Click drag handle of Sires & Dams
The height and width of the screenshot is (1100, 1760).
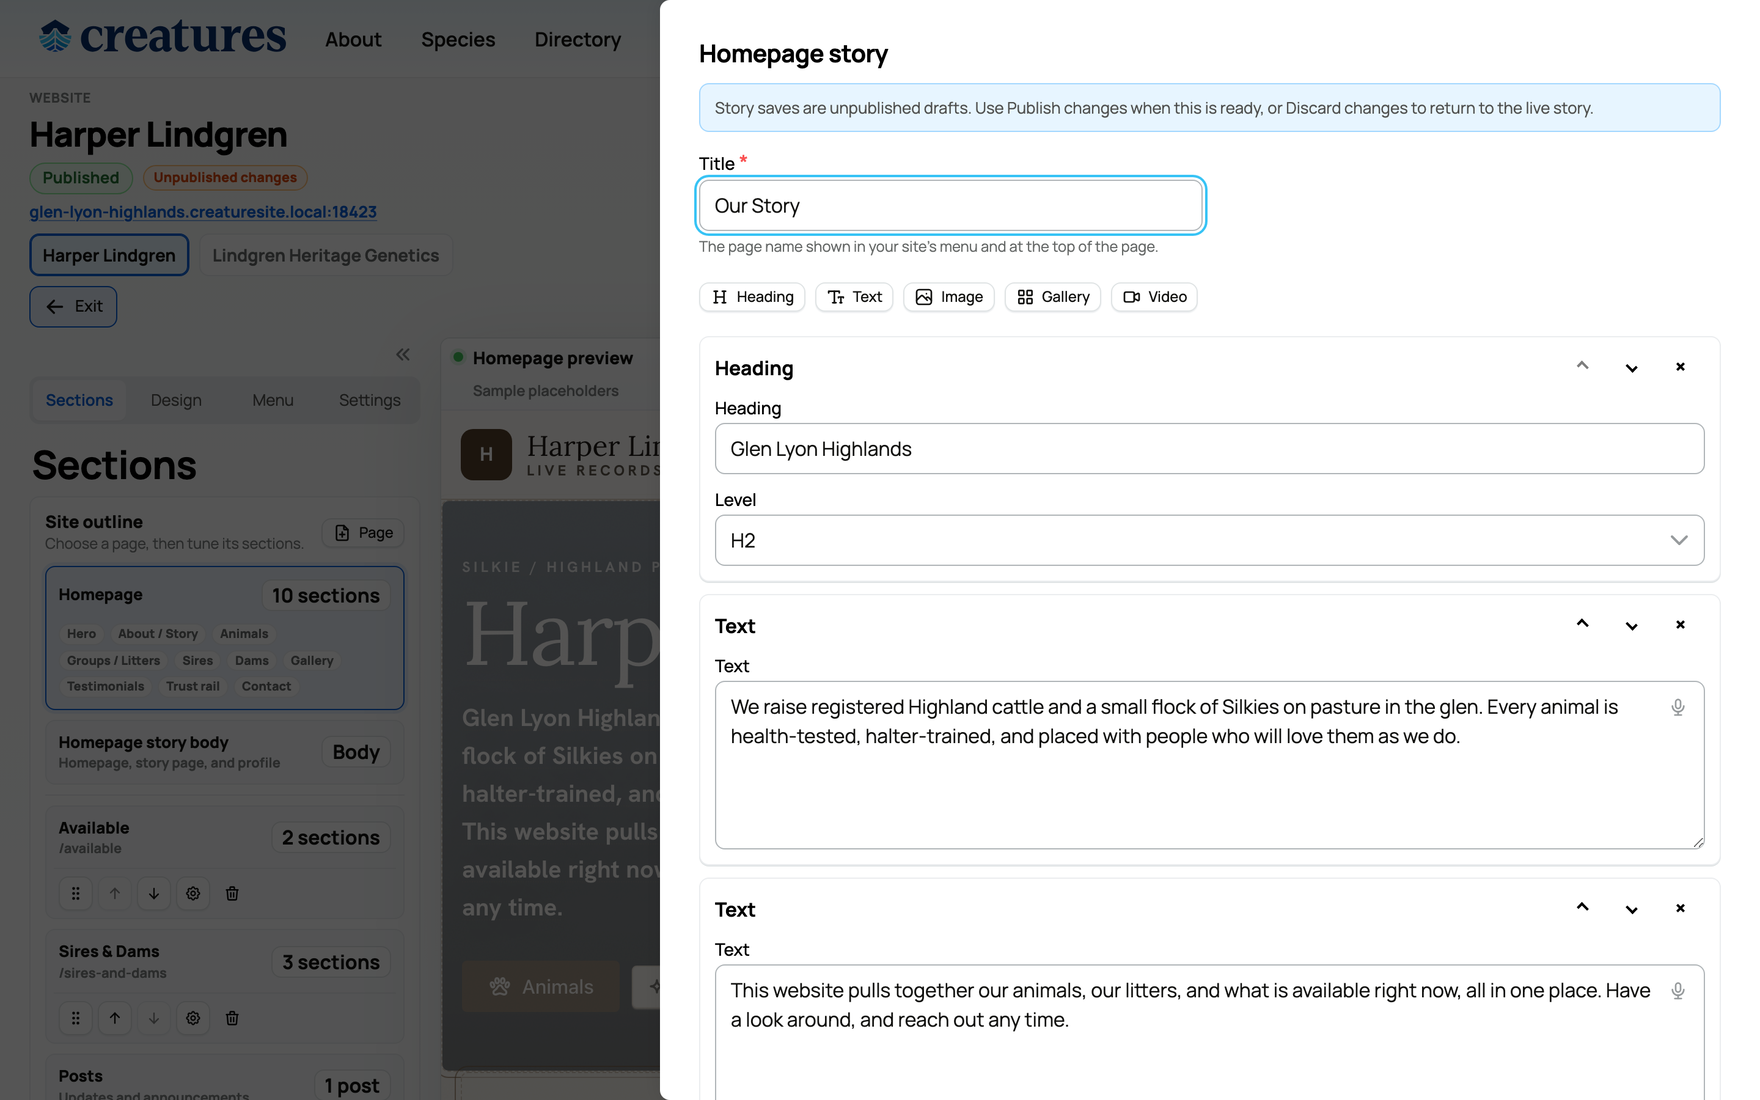(76, 1018)
